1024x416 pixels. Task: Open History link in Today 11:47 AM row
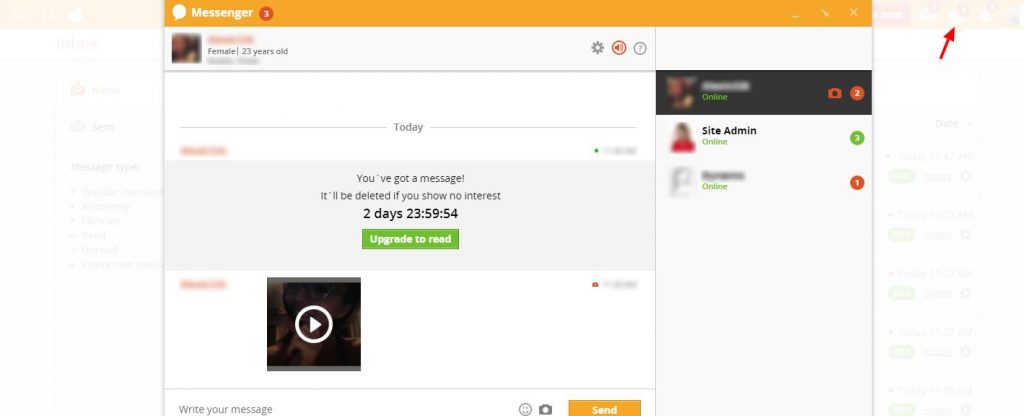coord(938,176)
